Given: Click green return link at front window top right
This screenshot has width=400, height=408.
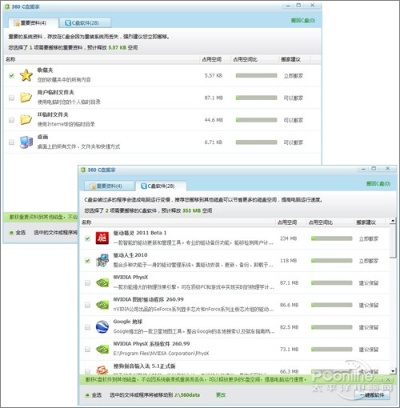Looking at the screenshot, I should coord(378,183).
